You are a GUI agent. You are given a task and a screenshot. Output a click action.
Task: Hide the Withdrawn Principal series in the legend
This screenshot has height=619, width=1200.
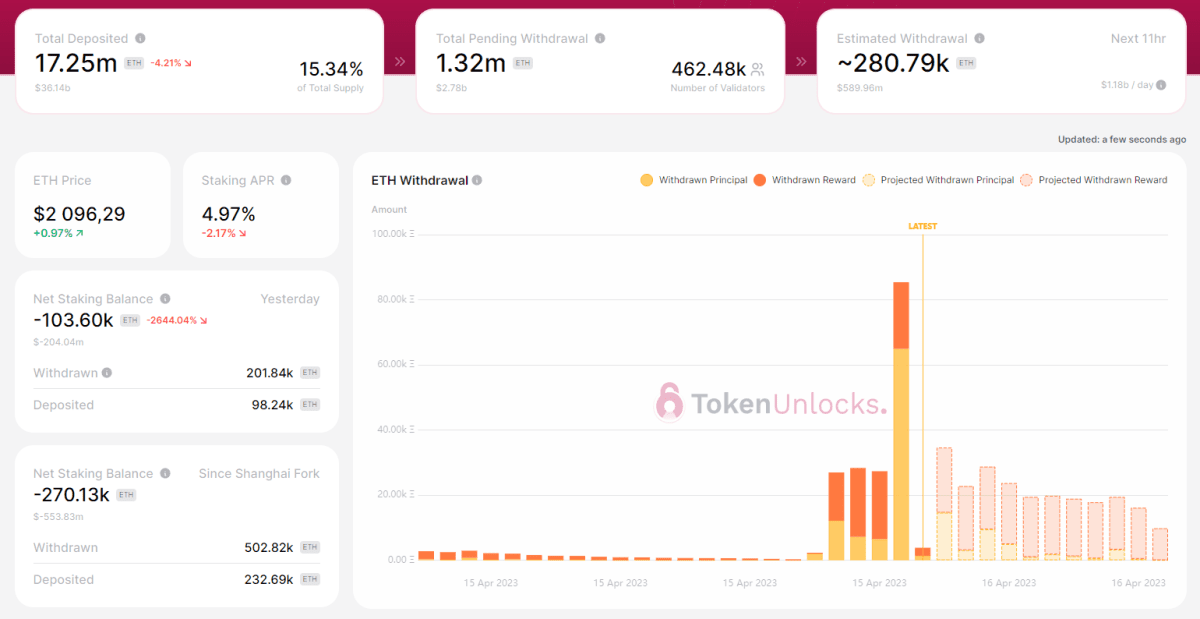[x=703, y=180]
